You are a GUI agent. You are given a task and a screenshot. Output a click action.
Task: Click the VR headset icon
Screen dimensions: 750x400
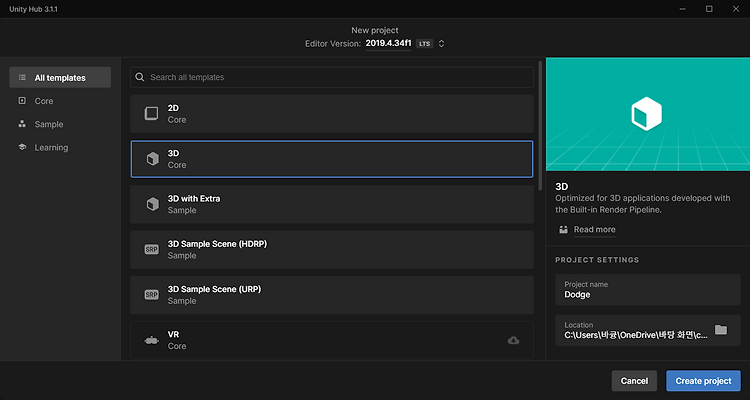[x=152, y=341]
